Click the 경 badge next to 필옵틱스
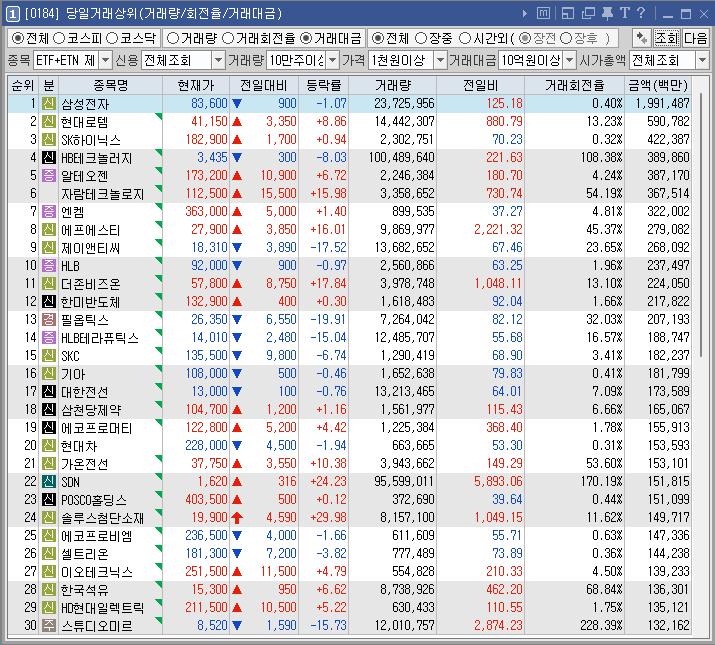The width and height of the screenshot is (715, 645). (x=48, y=319)
